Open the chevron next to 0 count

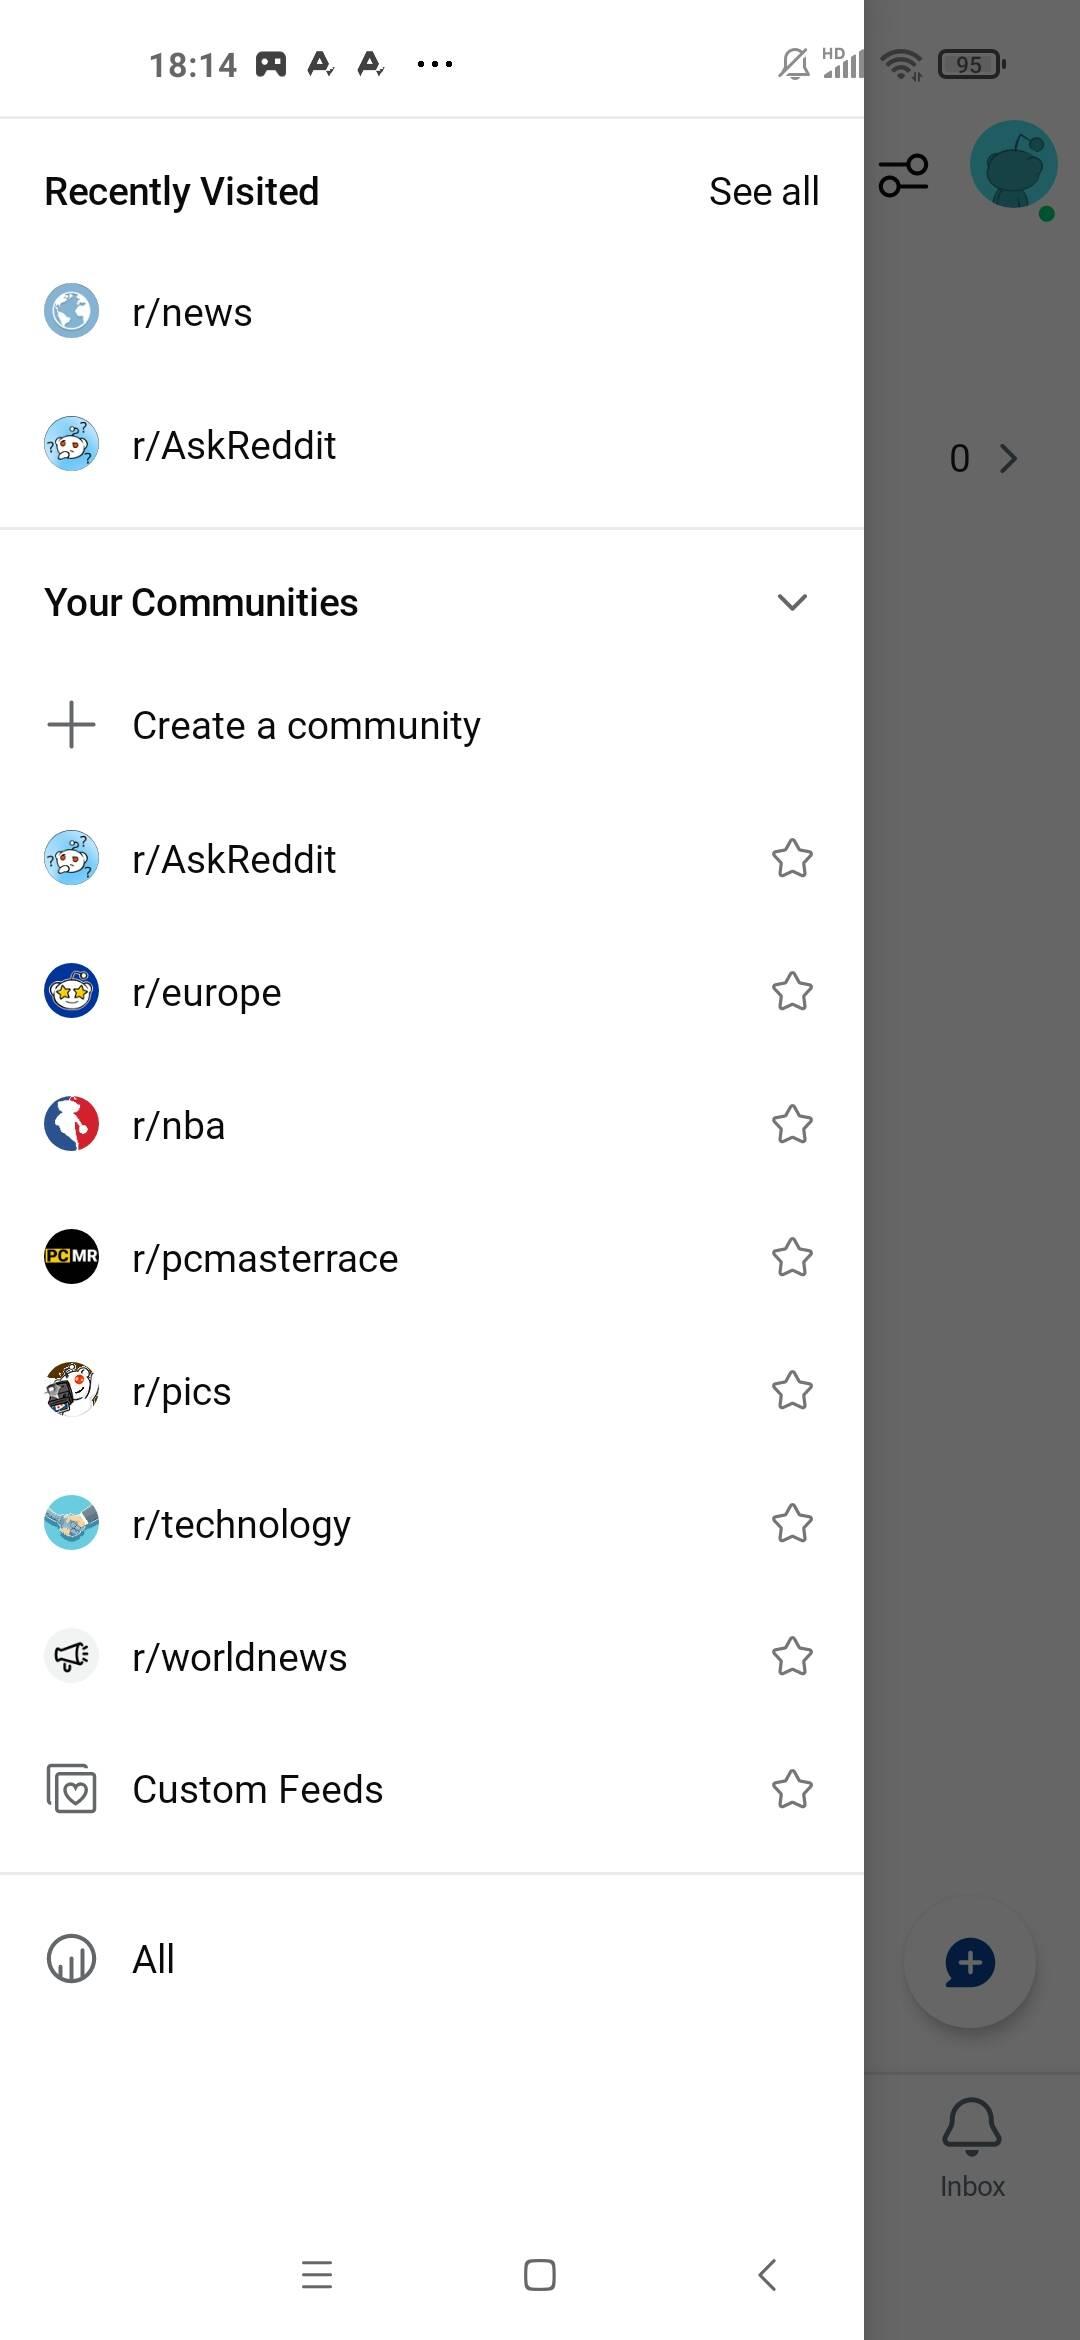coord(1008,459)
